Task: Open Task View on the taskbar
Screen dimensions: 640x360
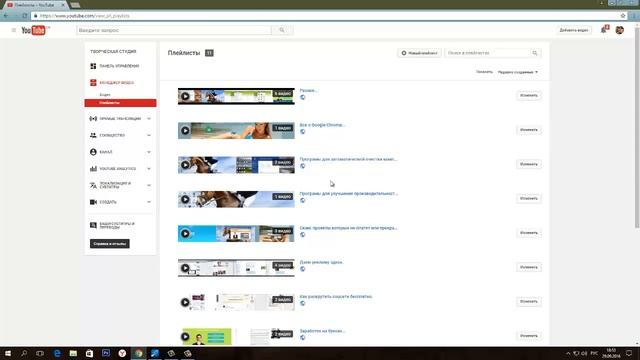Action: click(40, 353)
